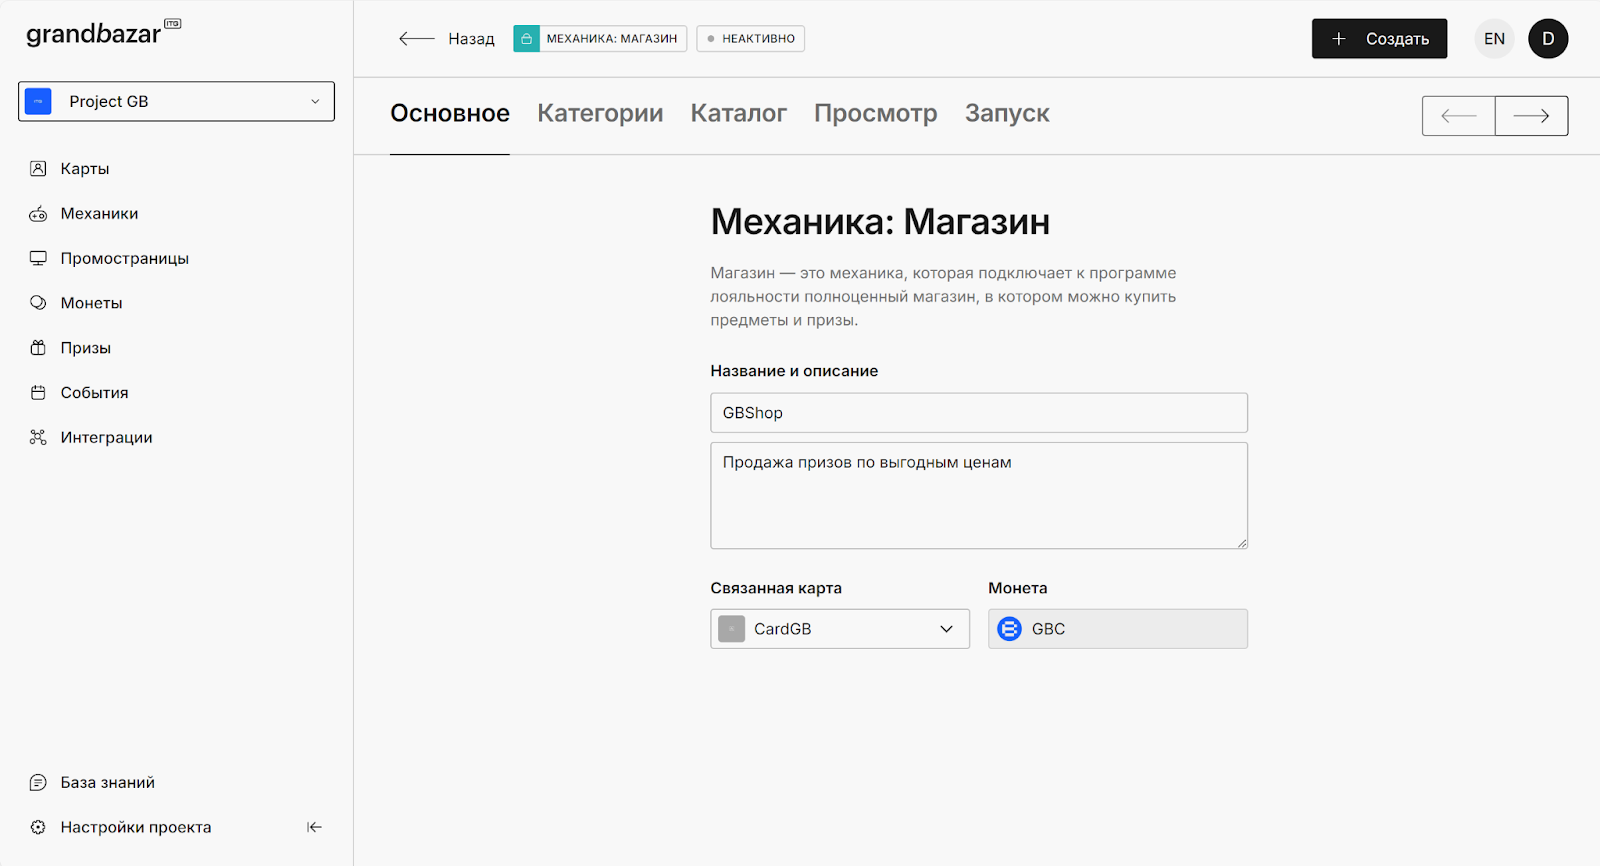Click the Призы gift icon
Image resolution: width=1600 pixels, height=866 pixels.
tap(38, 348)
